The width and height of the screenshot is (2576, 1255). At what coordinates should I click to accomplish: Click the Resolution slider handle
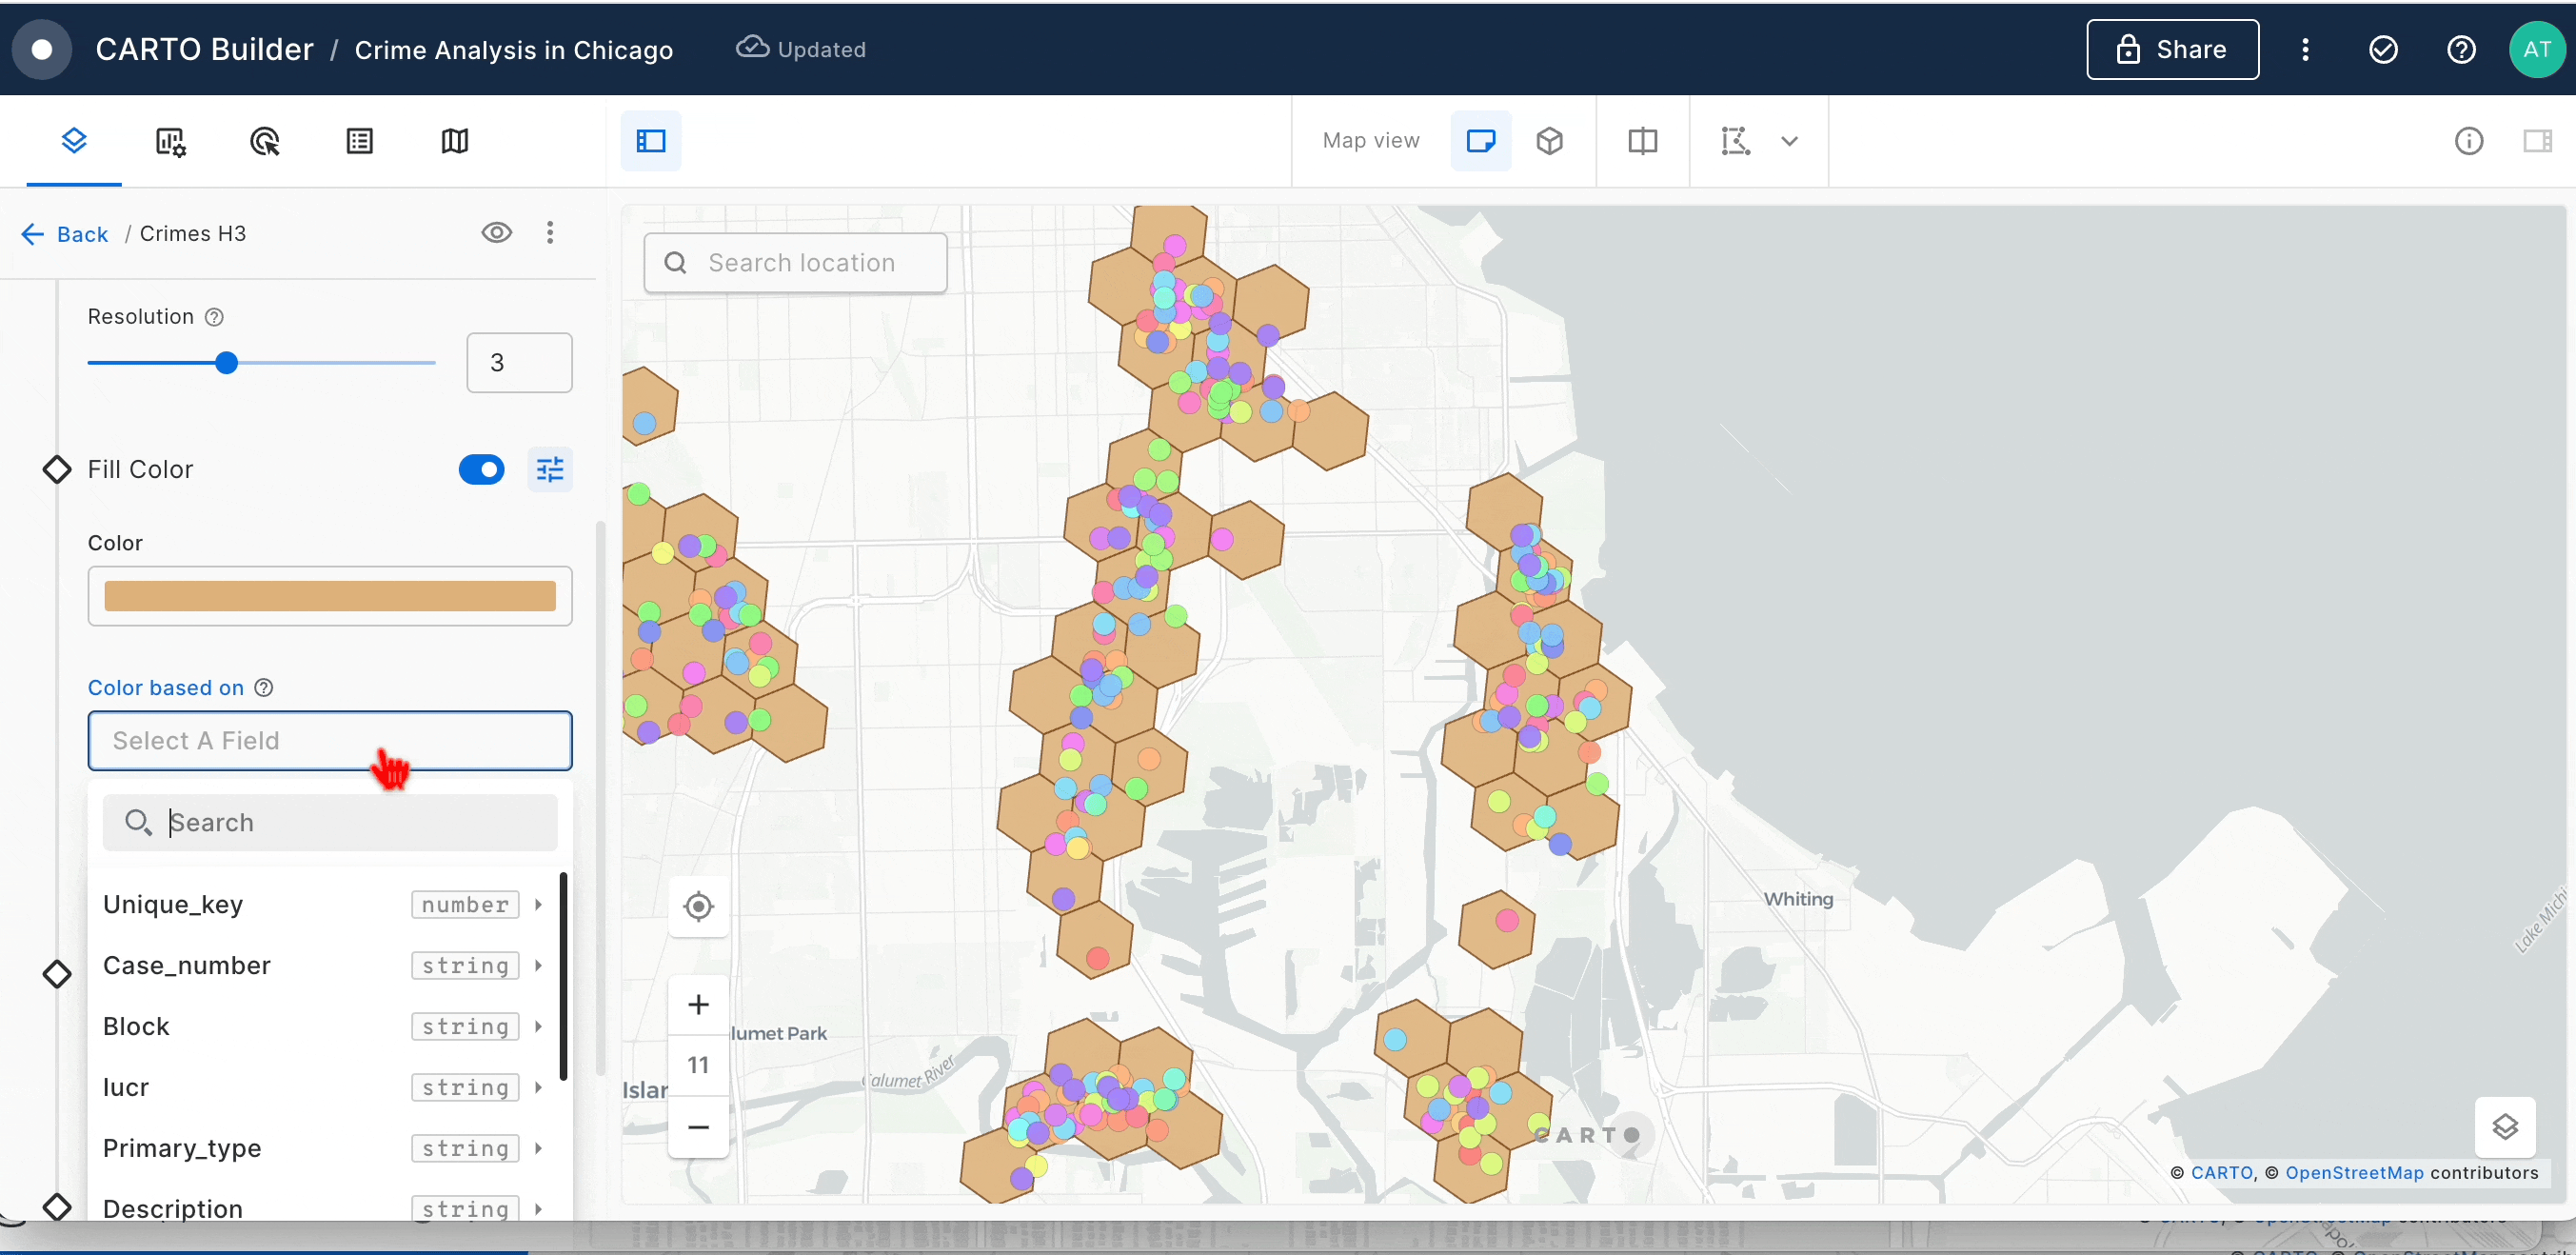pos(227,363)
